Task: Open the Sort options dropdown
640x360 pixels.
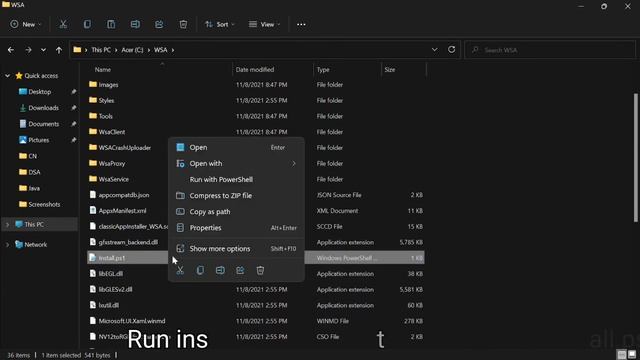Action: [x=220, y=24]
